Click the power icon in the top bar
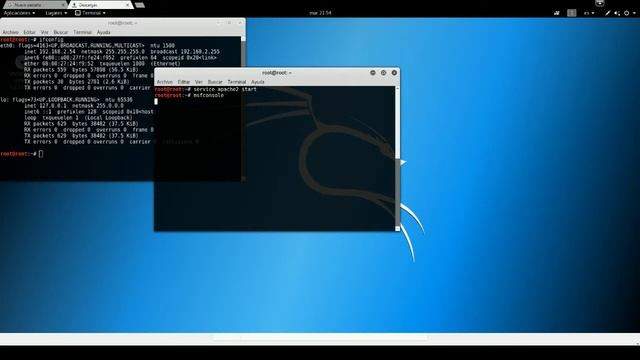The height and width of the screenshot is (360, 640). pyautogui.click(x=627, y=13)
